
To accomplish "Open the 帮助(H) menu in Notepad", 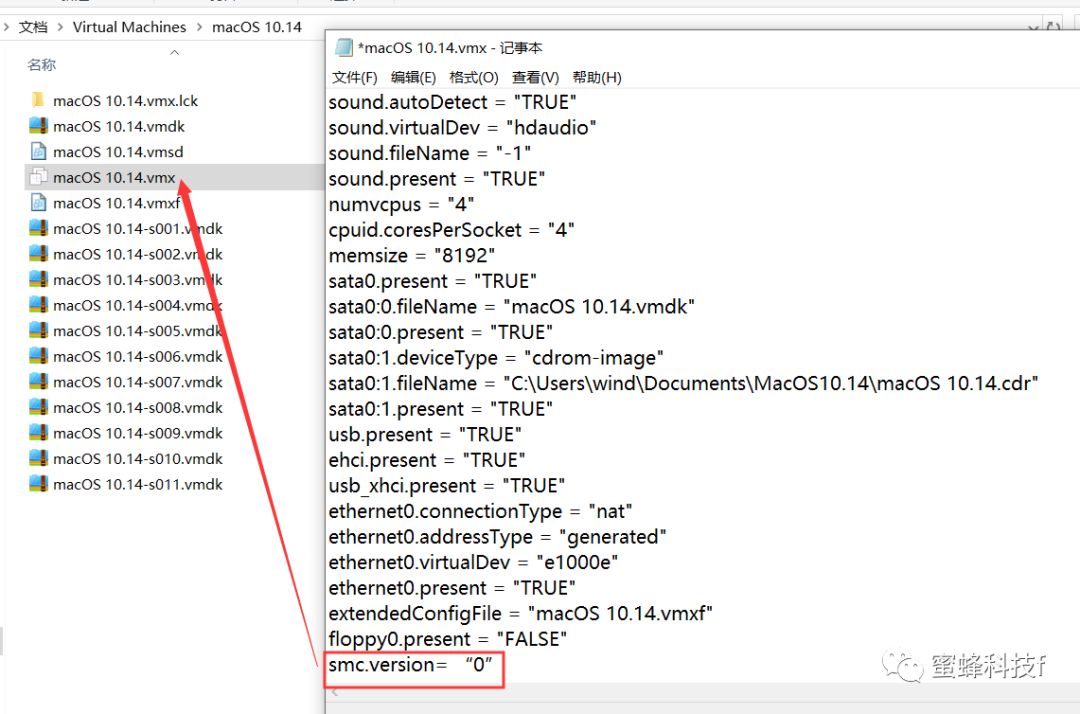I will [597, 77].
